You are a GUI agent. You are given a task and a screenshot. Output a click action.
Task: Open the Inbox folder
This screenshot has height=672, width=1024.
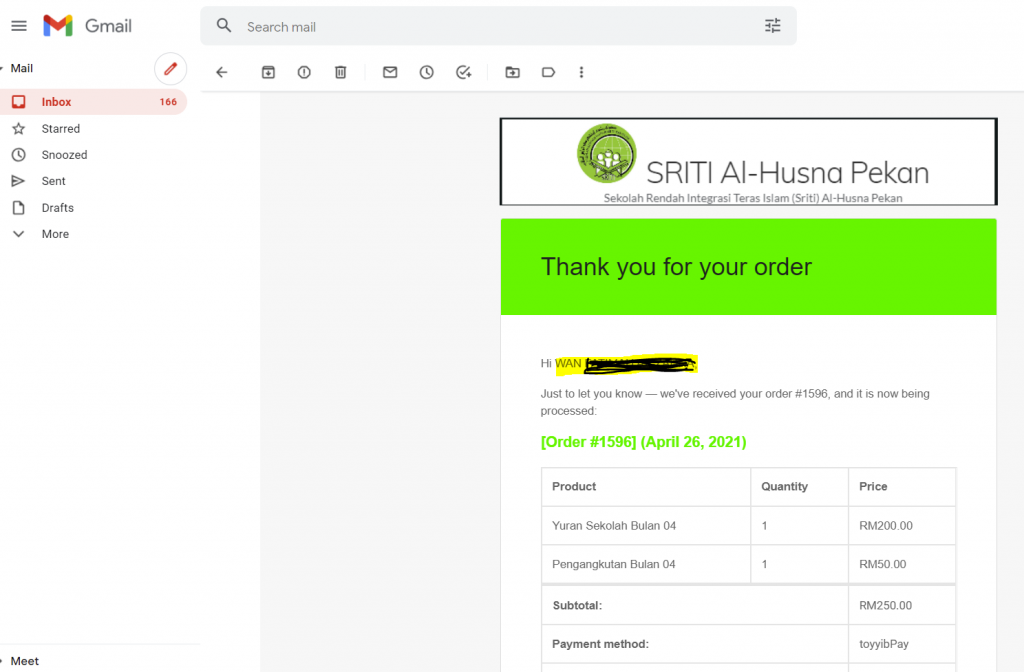pos(57,102)
